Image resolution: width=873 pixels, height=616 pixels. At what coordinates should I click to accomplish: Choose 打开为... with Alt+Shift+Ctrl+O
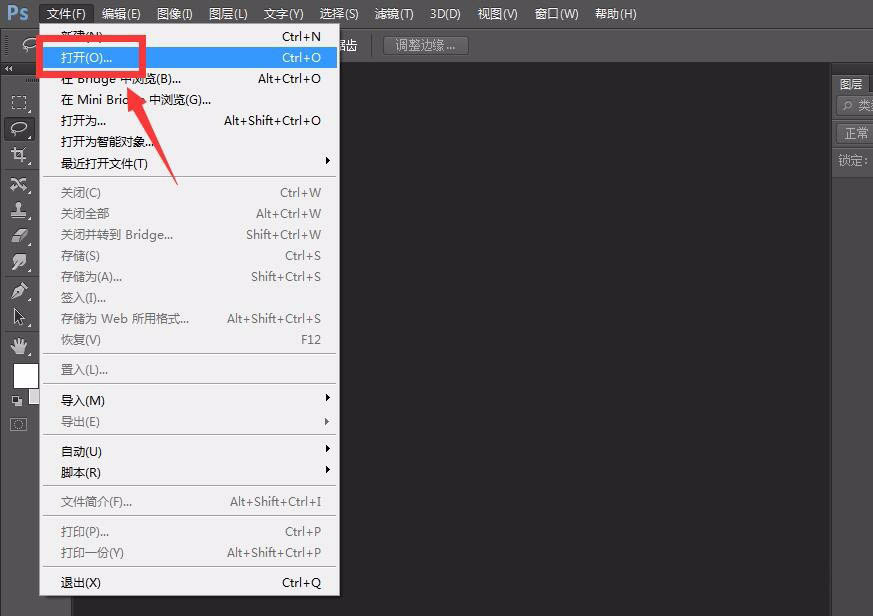tap(190, 121)
